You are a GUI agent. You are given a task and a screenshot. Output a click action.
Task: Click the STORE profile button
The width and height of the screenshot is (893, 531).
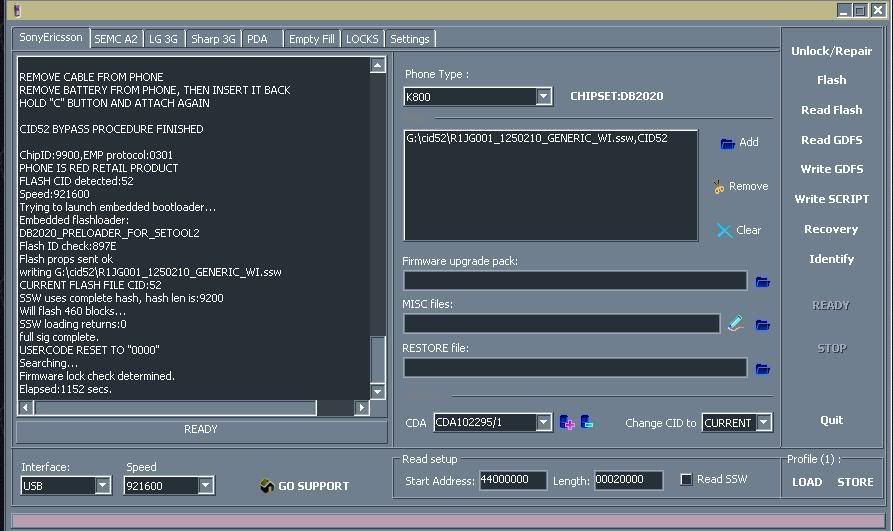point(855,482)
